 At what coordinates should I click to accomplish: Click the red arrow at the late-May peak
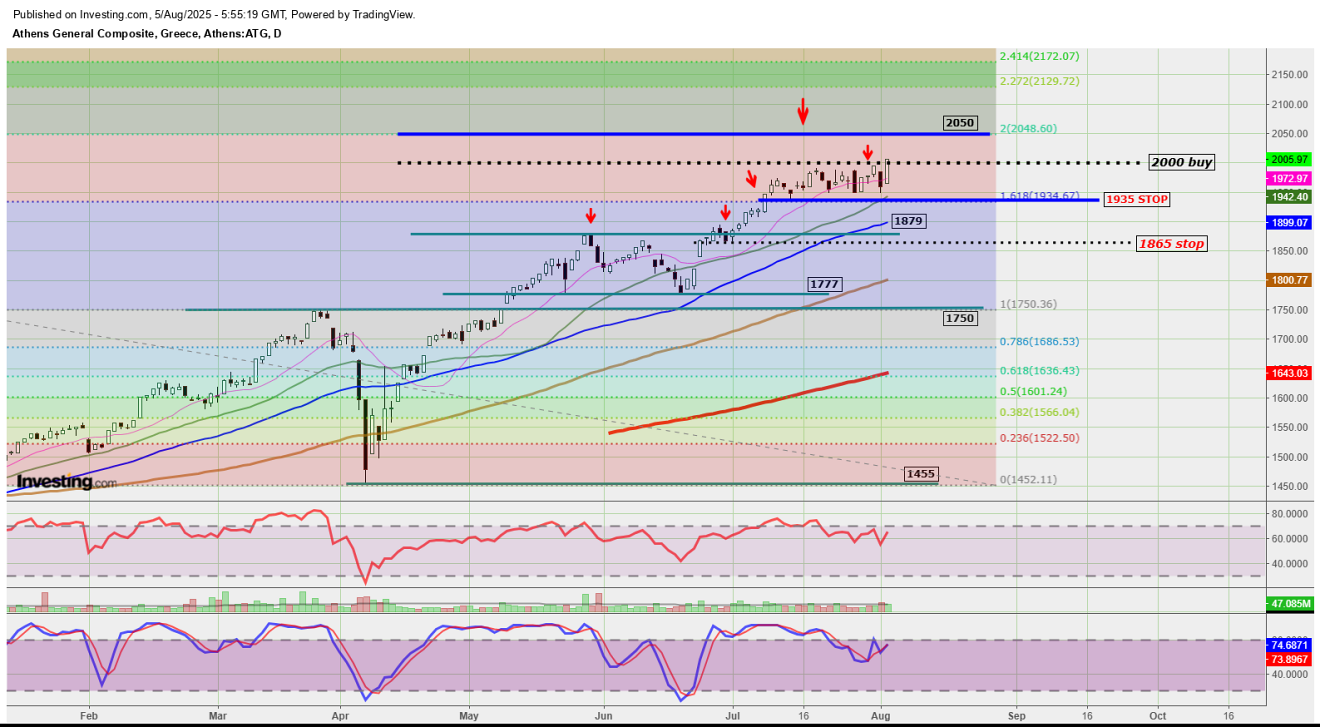pos(591,216)
